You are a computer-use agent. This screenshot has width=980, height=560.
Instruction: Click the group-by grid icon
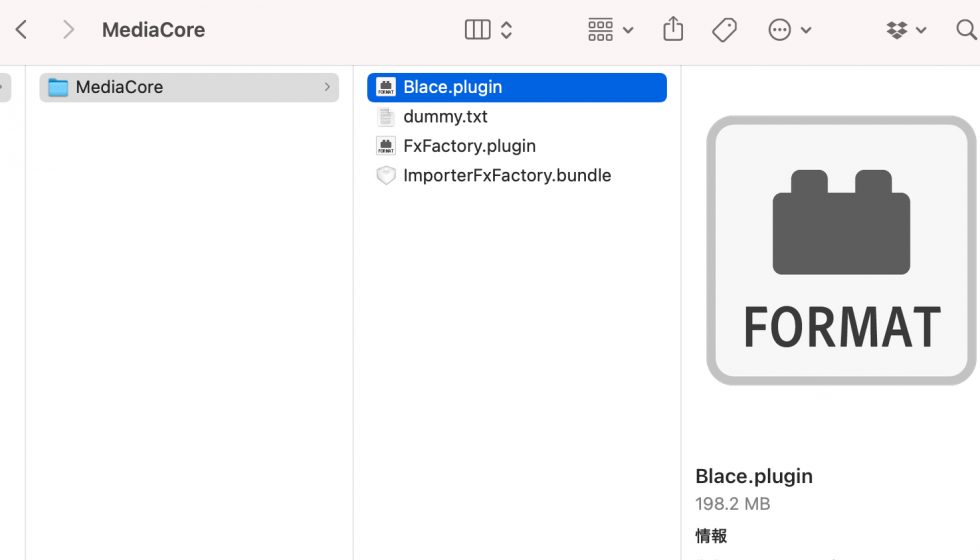click(601, 29)
